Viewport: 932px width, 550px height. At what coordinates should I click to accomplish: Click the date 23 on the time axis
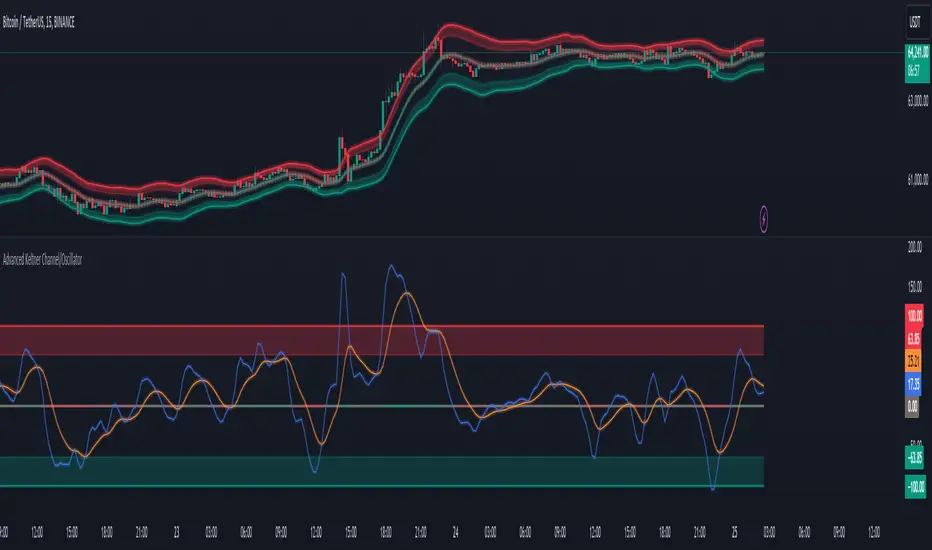(177, 532)
